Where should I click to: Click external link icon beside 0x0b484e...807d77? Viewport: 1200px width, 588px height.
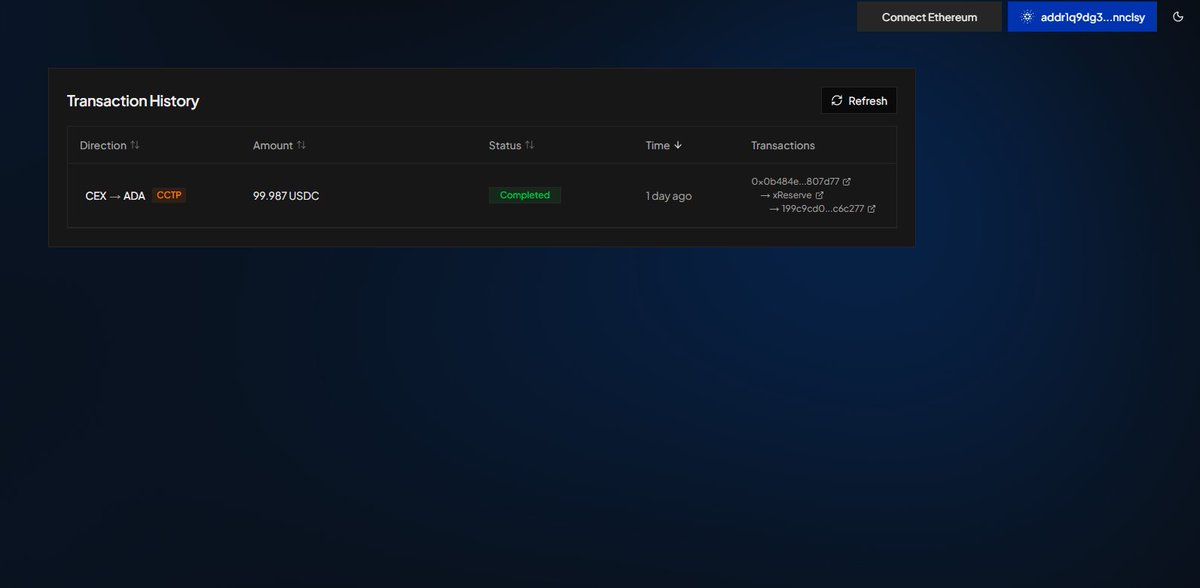click(x=847, y=181)
